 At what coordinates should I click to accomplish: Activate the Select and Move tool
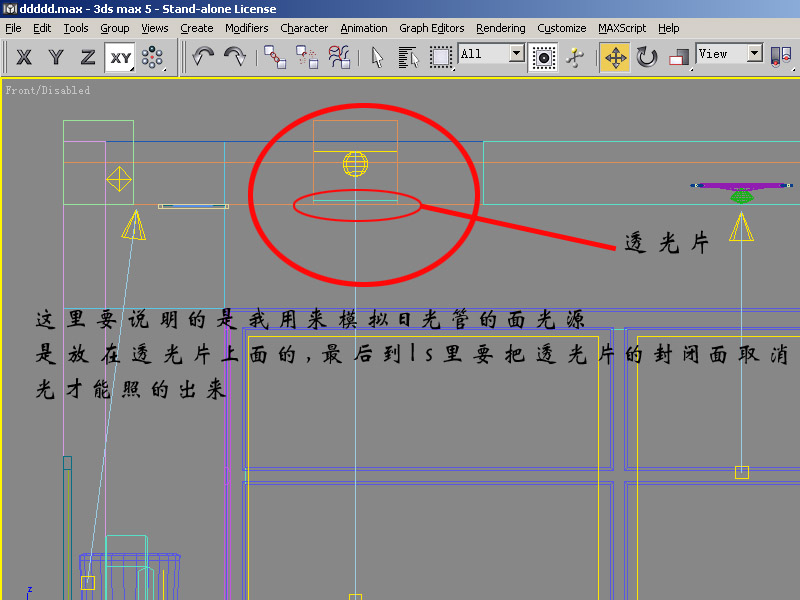(615, 57)
